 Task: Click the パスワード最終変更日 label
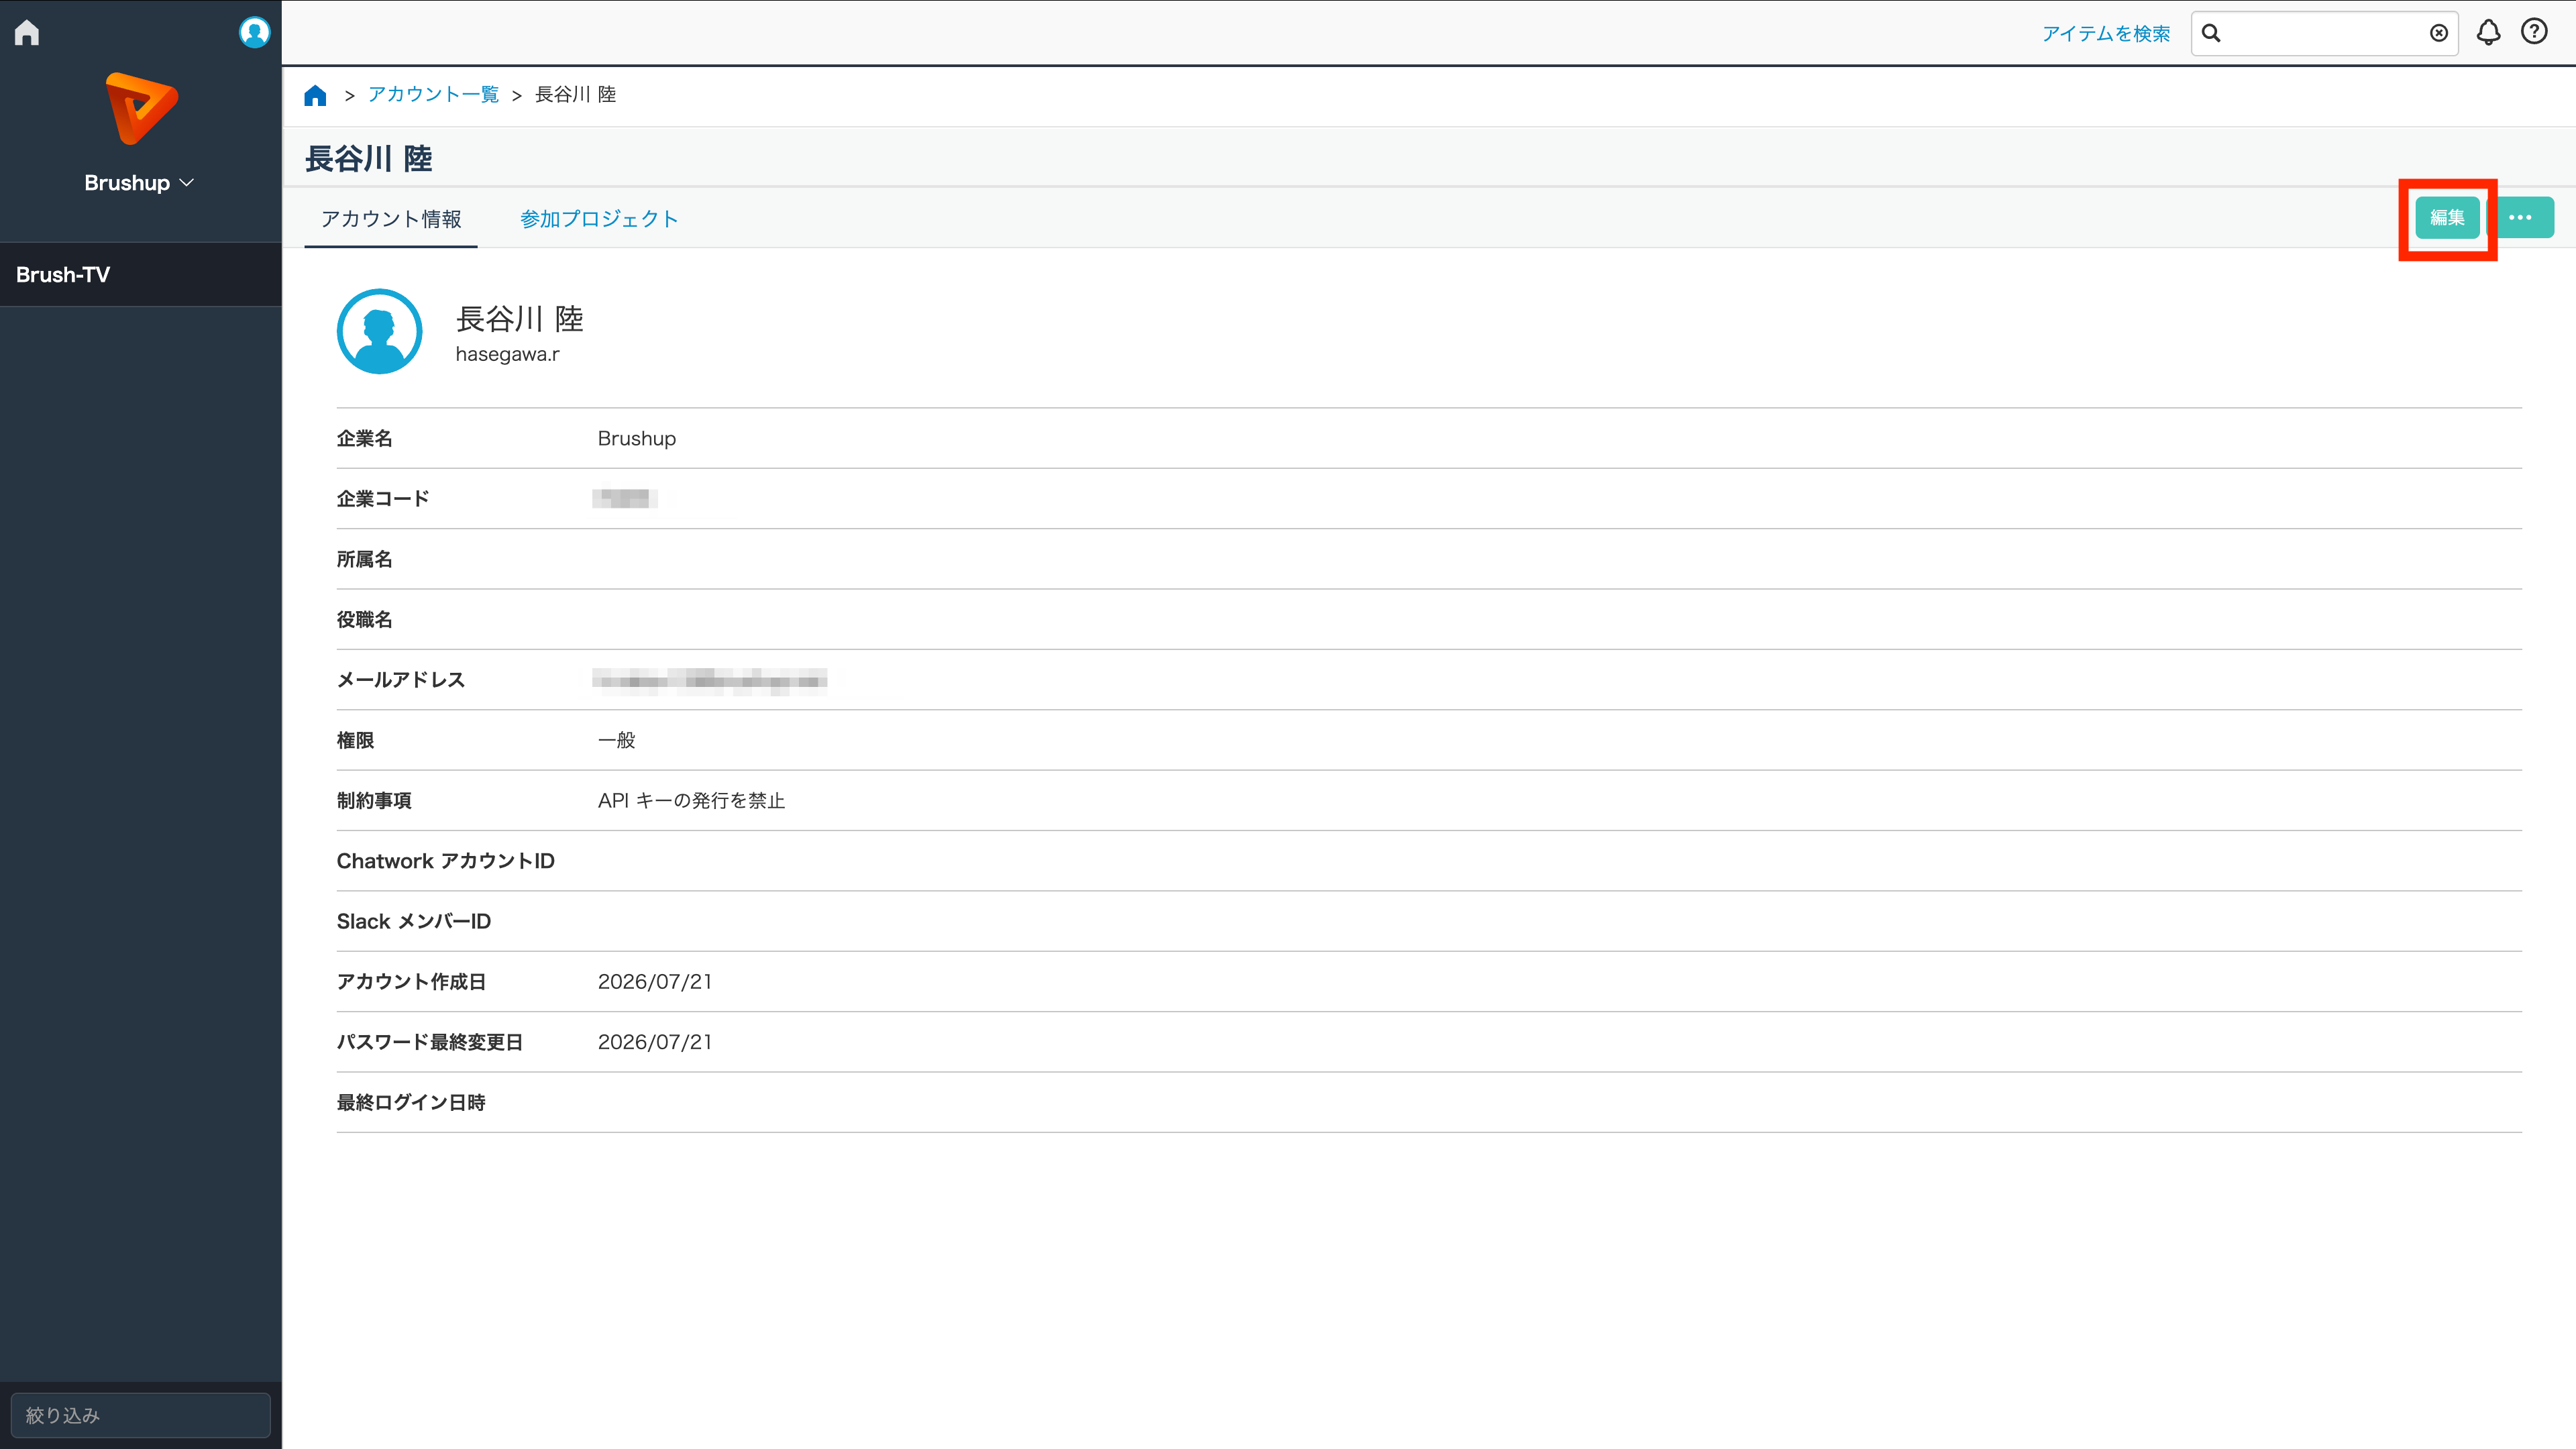(x=430, y=1042)
